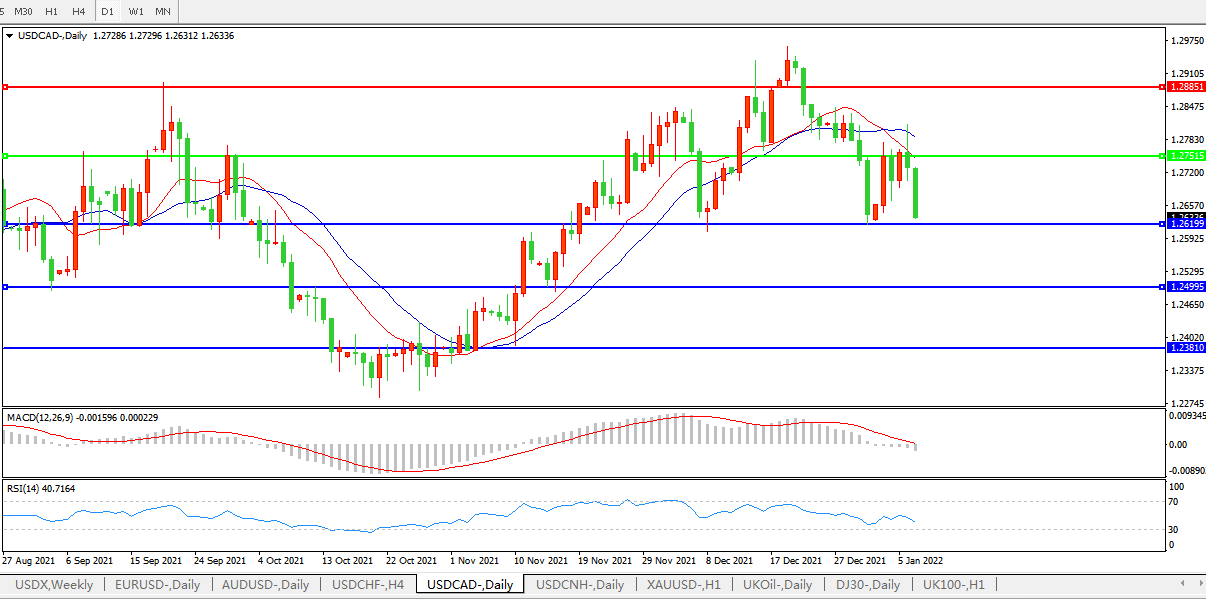Select red resistance line label 1.28851

click(x=1185, y=87)
